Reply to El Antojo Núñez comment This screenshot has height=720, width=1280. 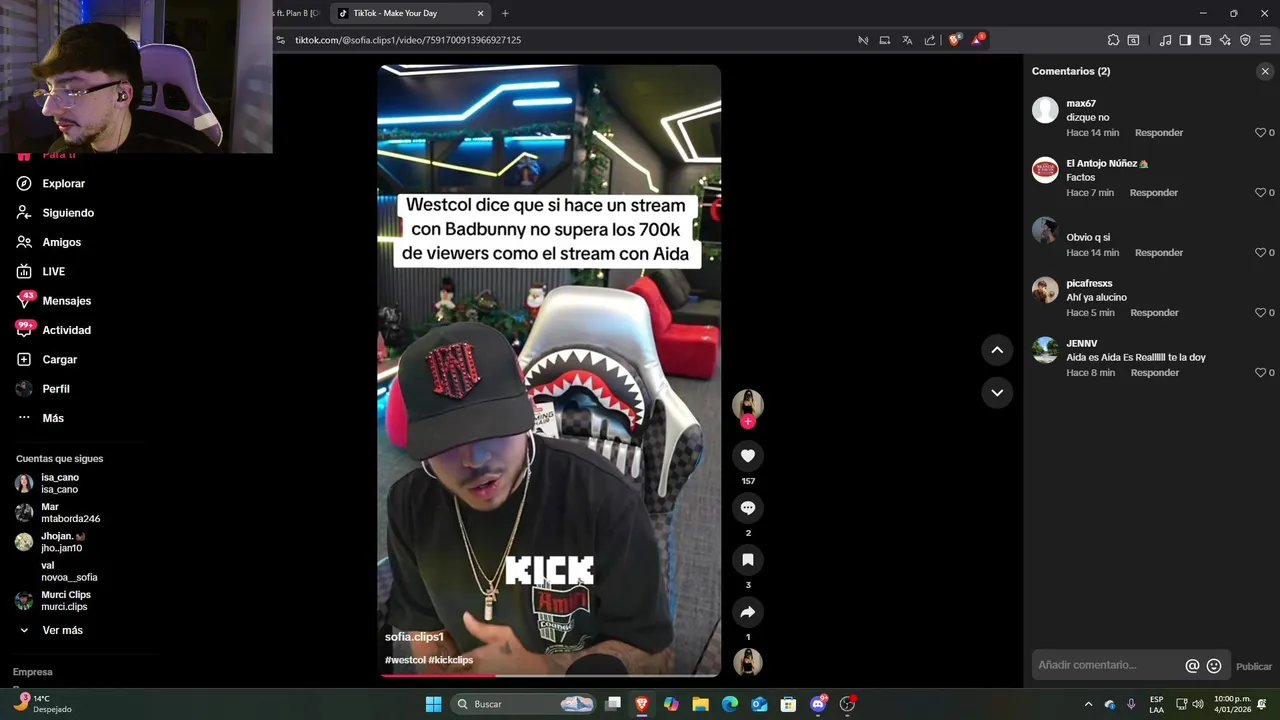pyautogui.click(x=1154, y=193)
